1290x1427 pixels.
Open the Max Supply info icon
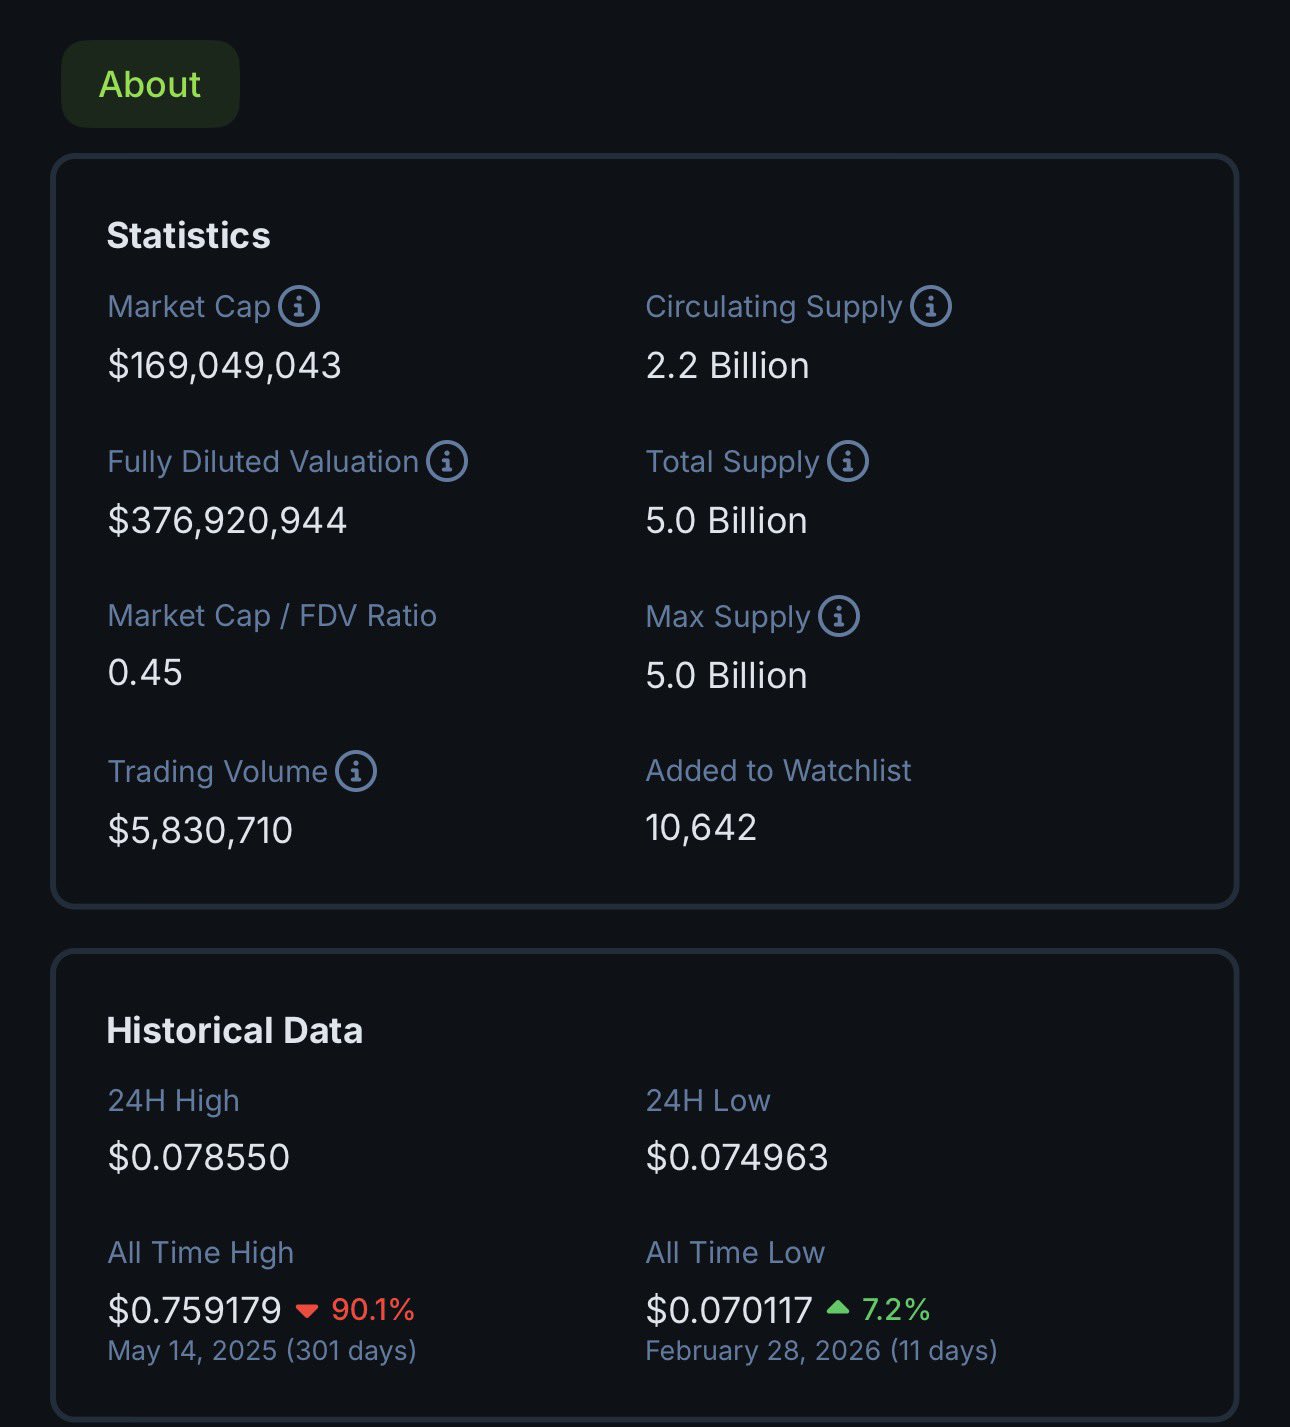point(839,616)
